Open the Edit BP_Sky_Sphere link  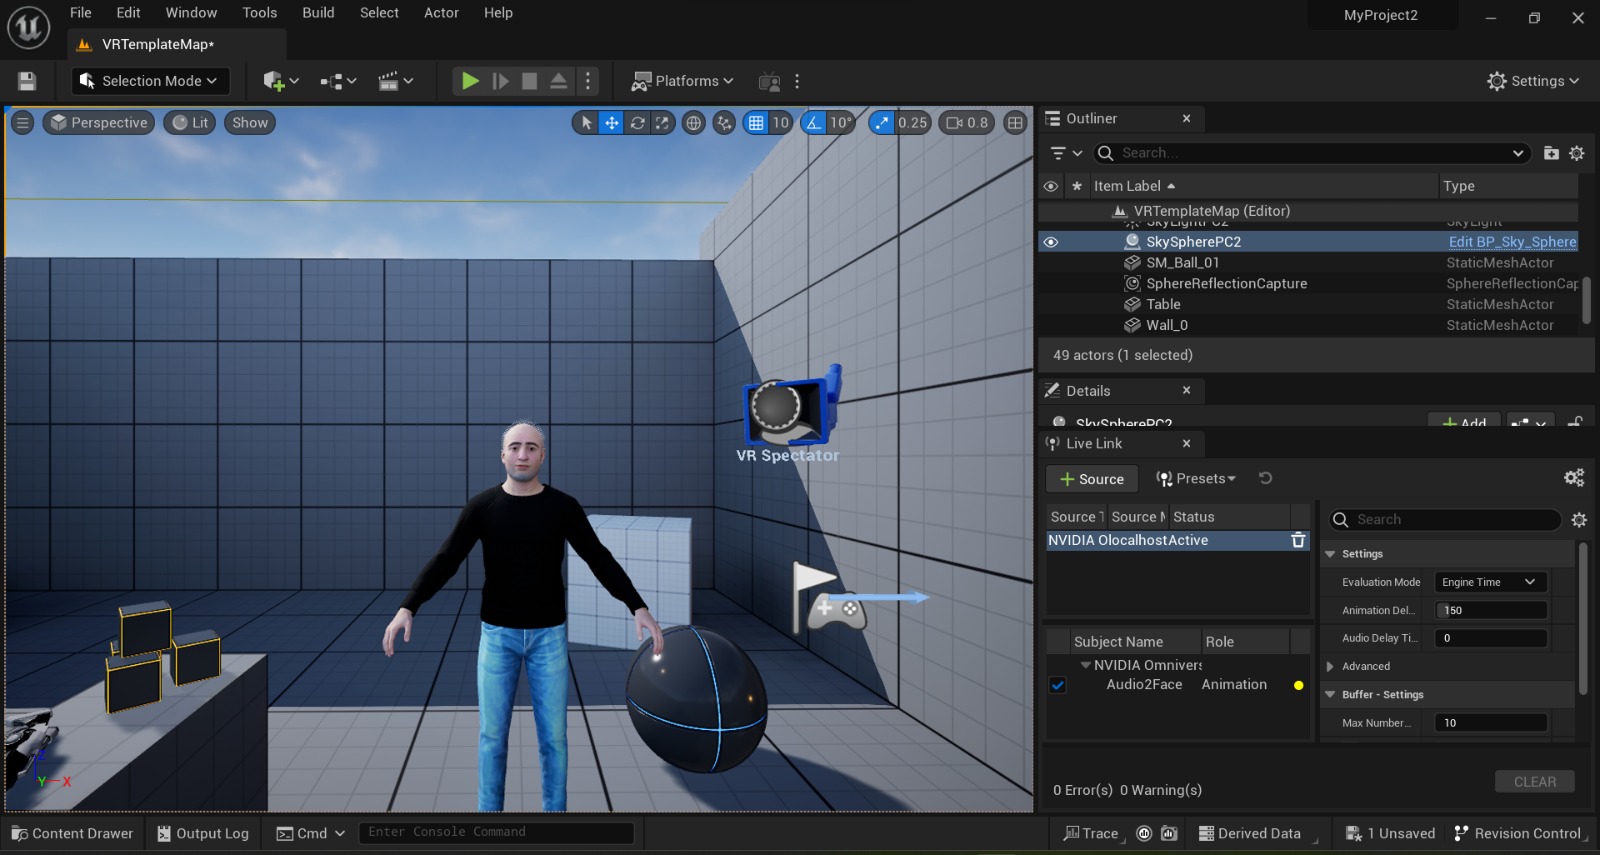tap(1512, 242)
